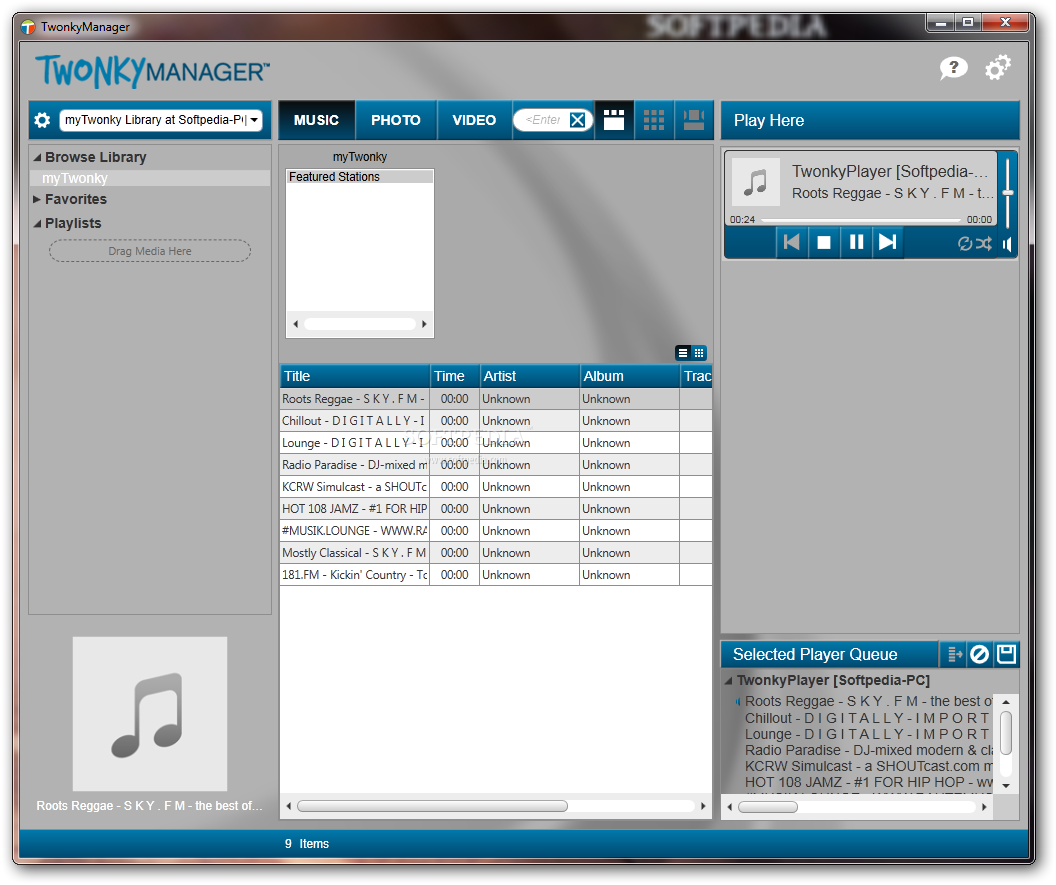This screenshot has height=885, width=1056.
Task: Click the playback progress bar
Action: click(x=861, y=220)
